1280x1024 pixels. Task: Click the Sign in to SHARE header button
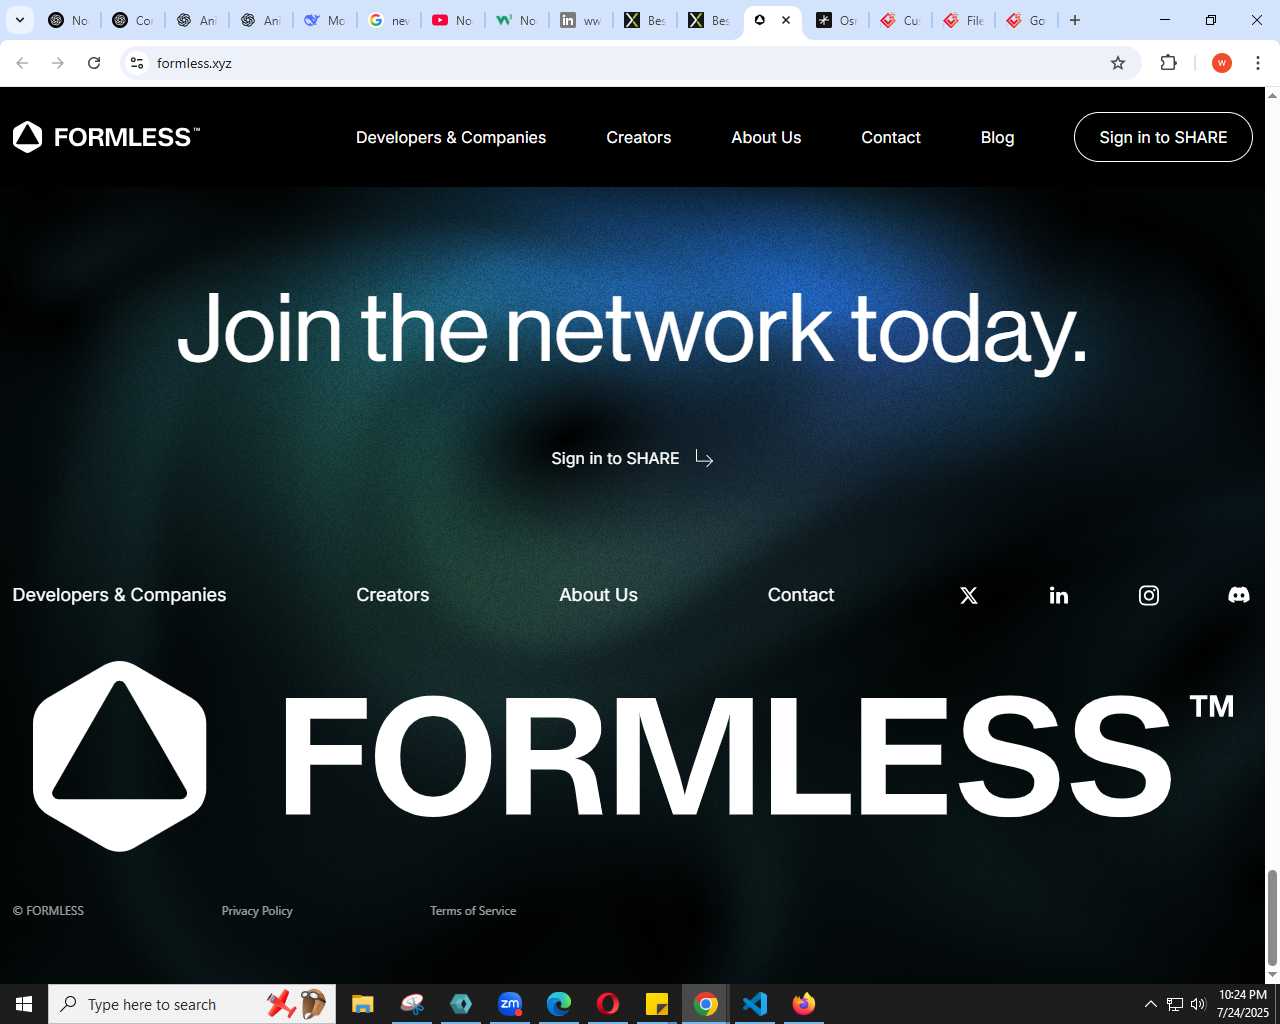[x=1163, y=137]
